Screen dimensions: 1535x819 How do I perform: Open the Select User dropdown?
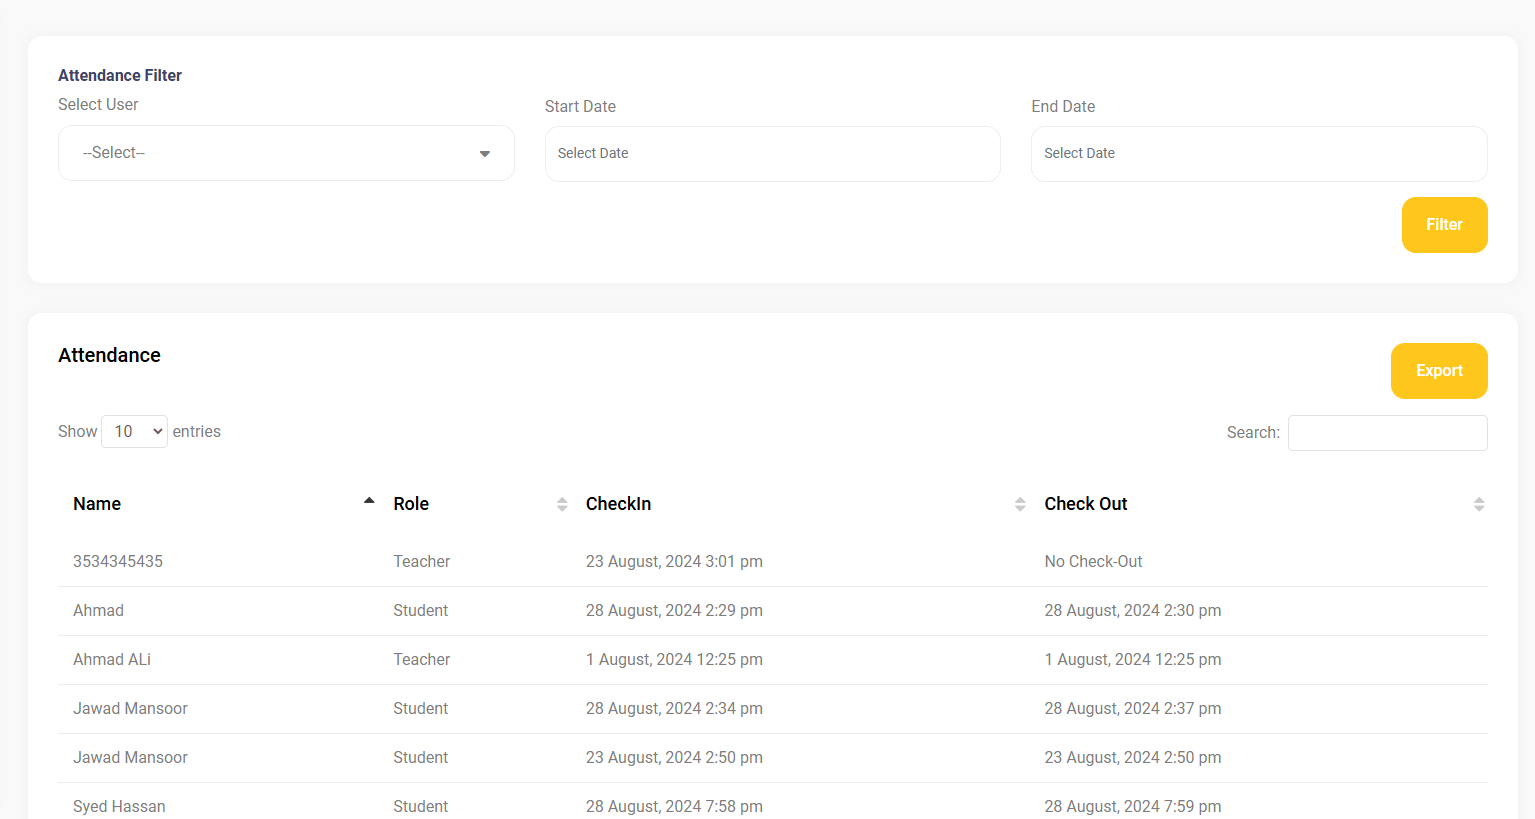tap(286, 153)
